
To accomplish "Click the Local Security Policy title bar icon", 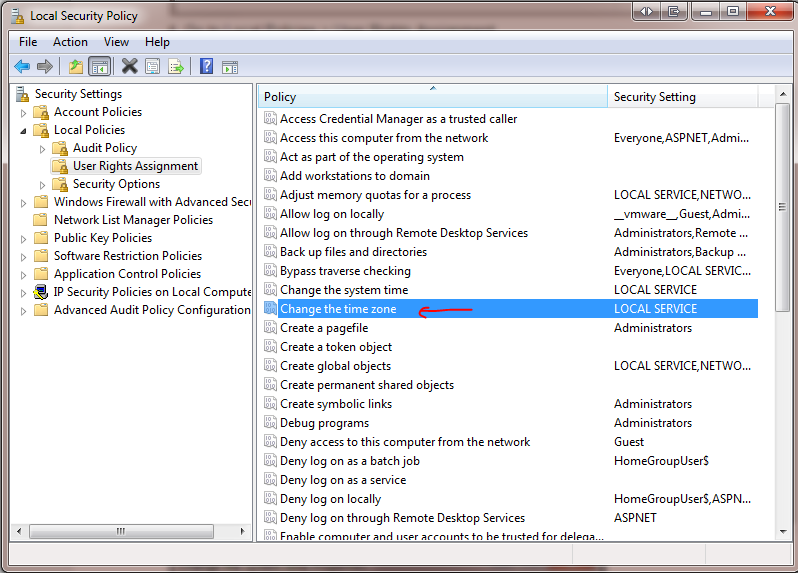I will (x=18, y=16).
